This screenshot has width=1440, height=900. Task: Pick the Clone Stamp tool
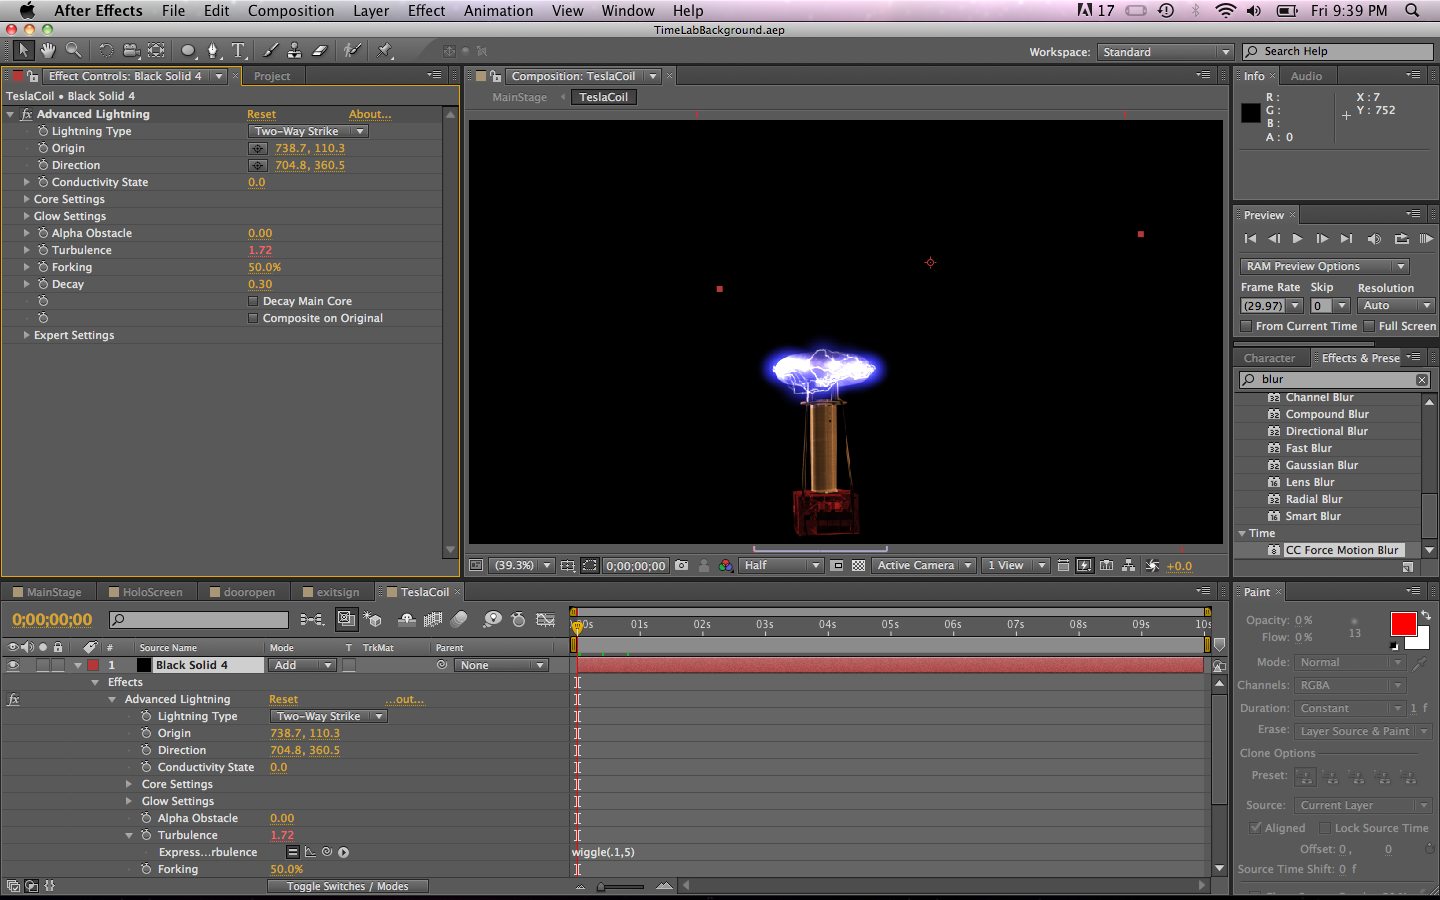295,50
